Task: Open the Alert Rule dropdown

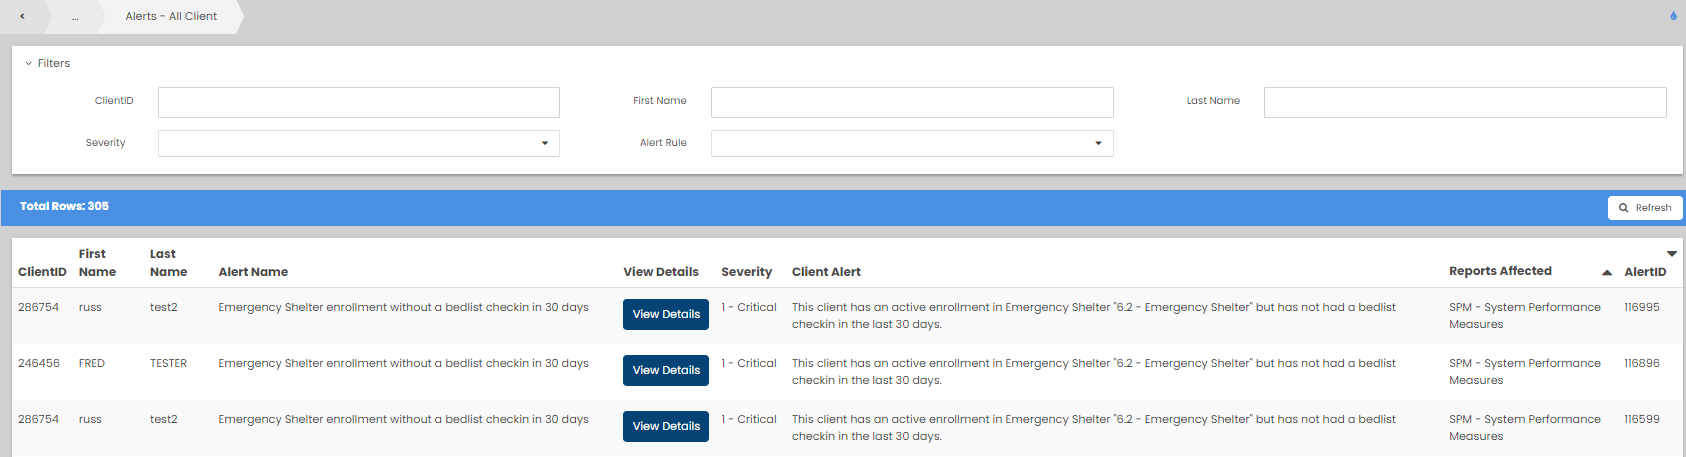Action: tap(911, 143)
